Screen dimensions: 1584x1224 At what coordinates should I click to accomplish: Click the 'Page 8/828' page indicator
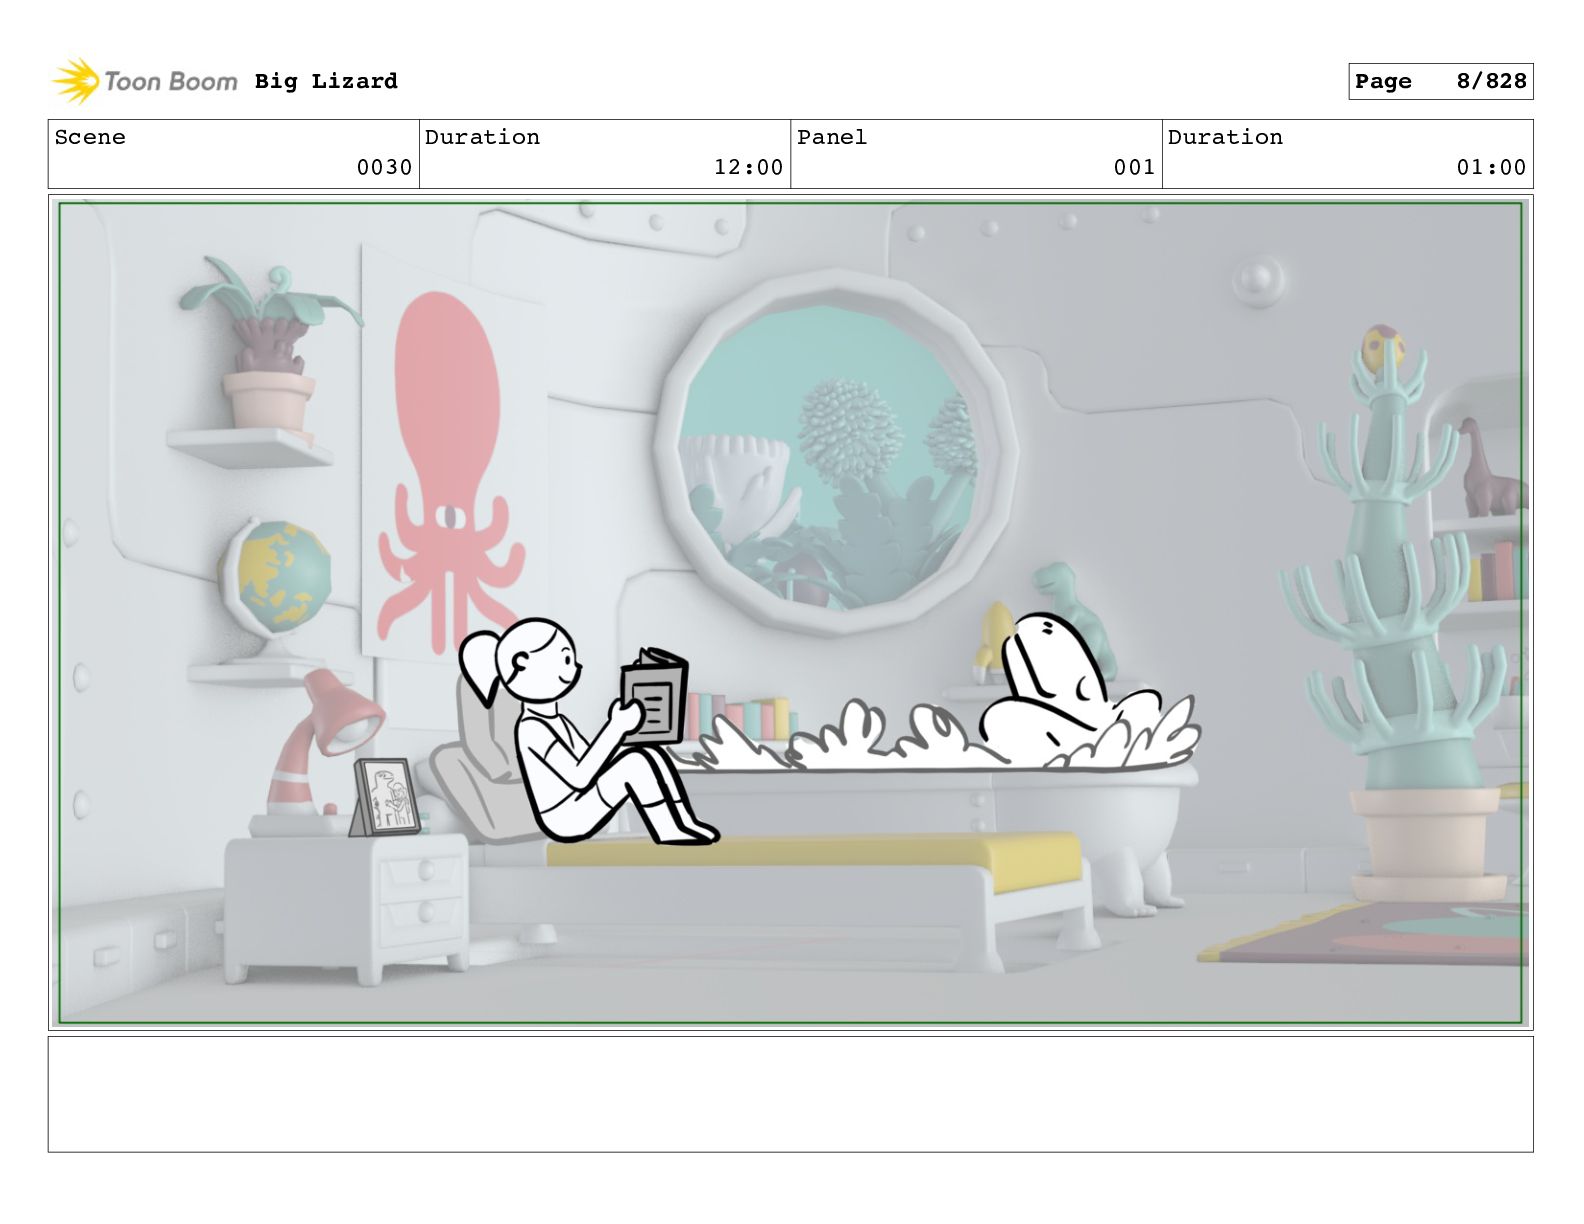(x=1440, y=82)
